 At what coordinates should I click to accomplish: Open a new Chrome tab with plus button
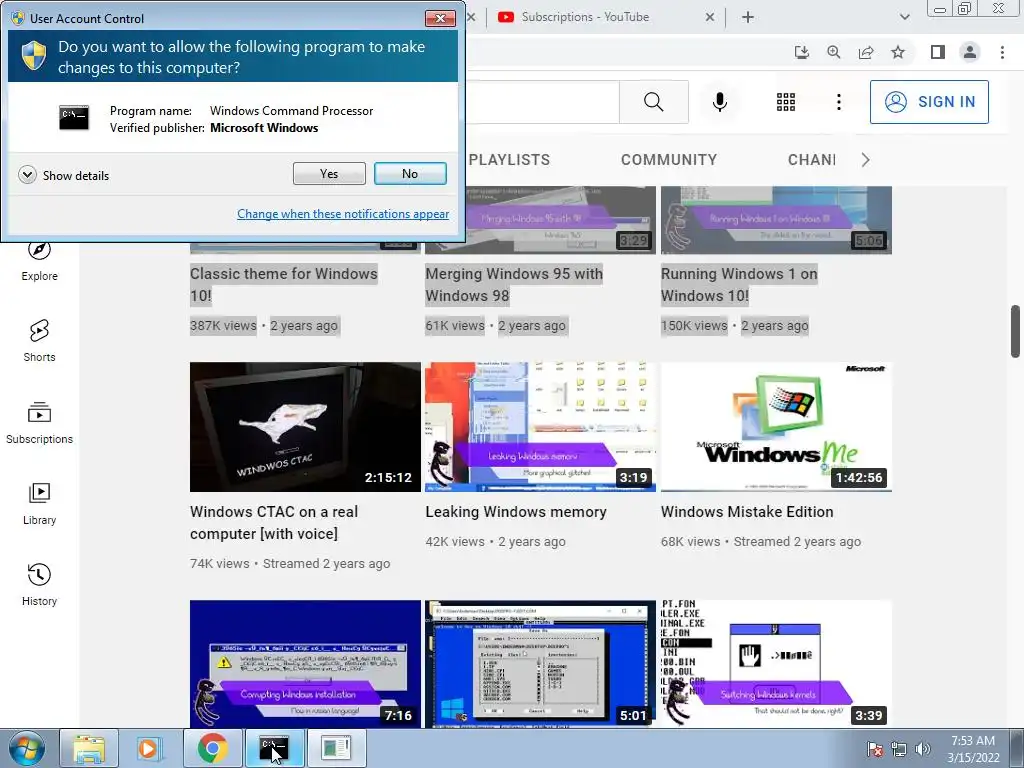748,17
